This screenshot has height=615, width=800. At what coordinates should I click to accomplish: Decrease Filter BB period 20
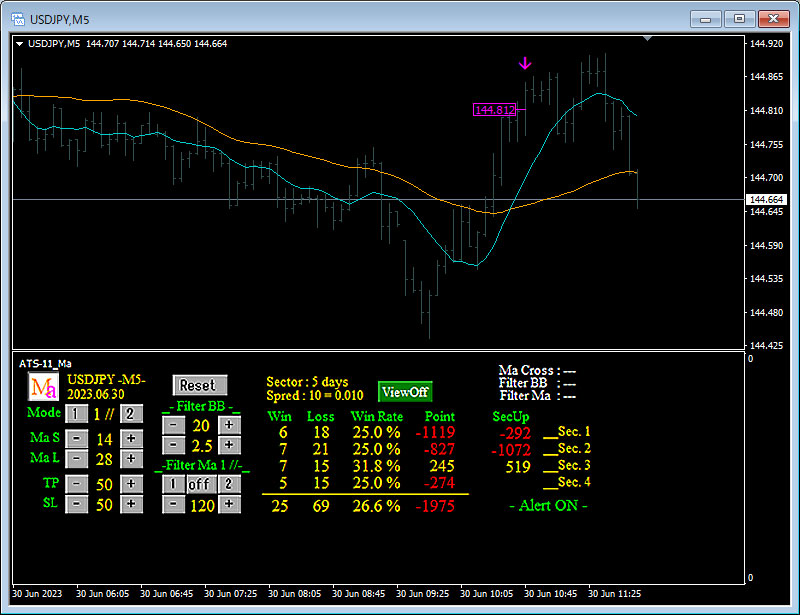tap(173, 425)
